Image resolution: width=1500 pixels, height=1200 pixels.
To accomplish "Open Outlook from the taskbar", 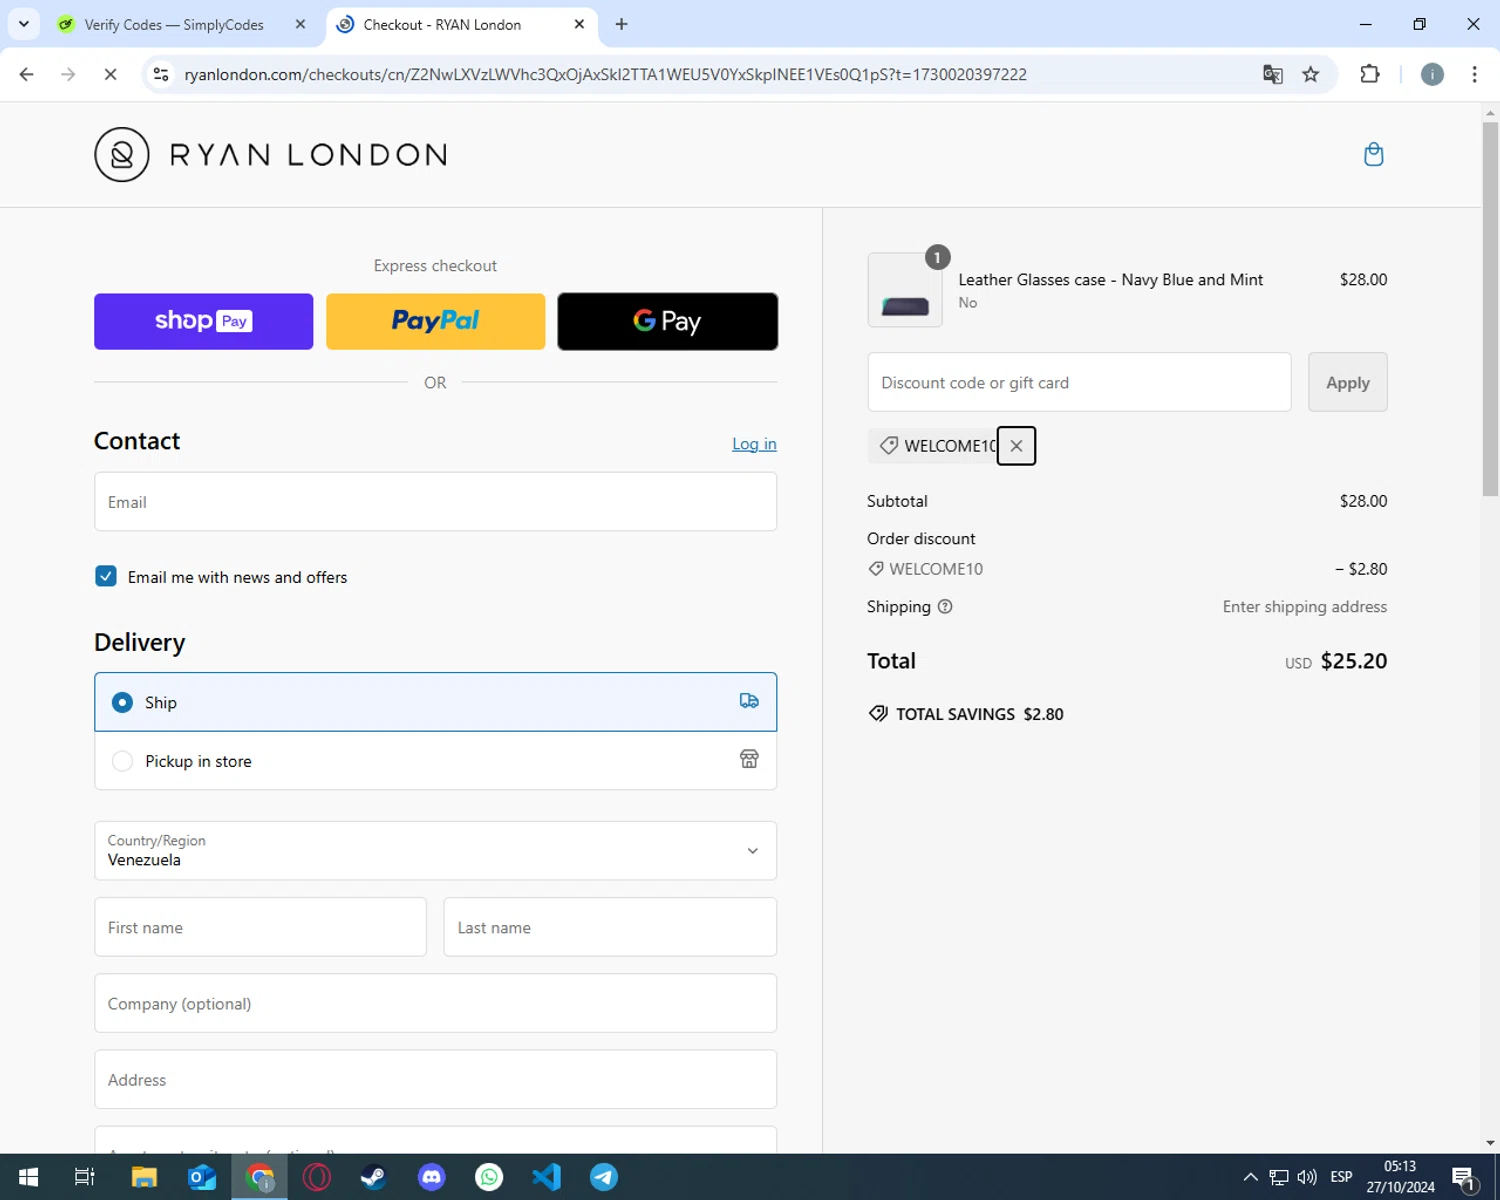I will coord(202,1177).
